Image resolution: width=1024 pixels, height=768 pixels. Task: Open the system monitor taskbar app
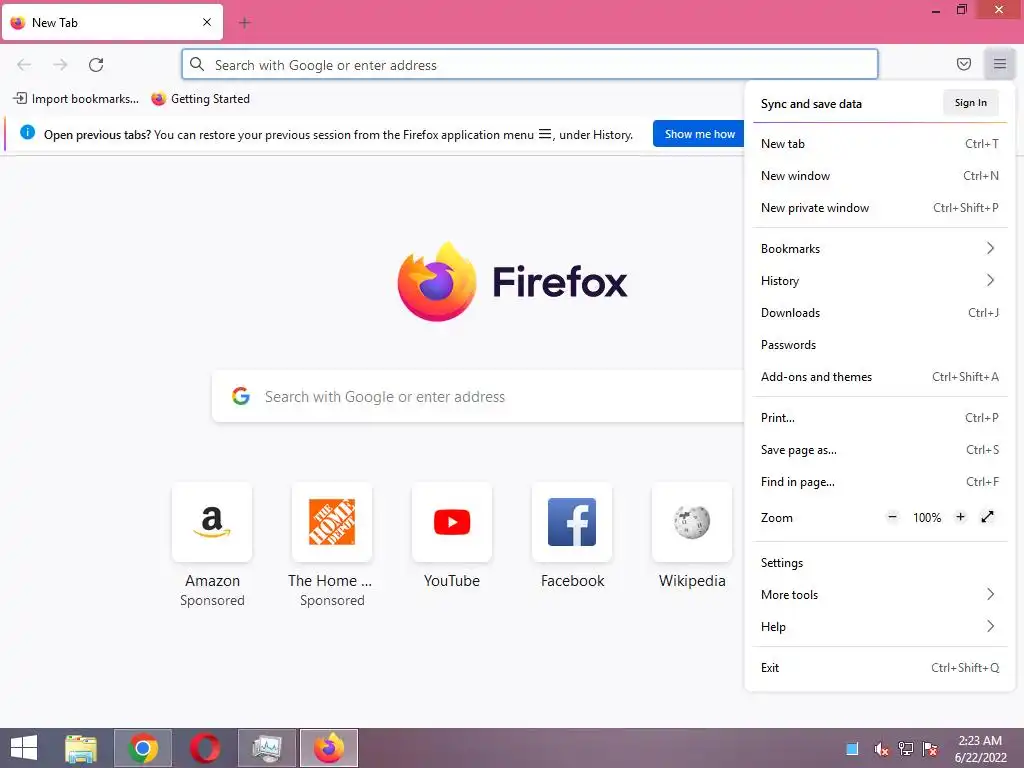[266, 748]
